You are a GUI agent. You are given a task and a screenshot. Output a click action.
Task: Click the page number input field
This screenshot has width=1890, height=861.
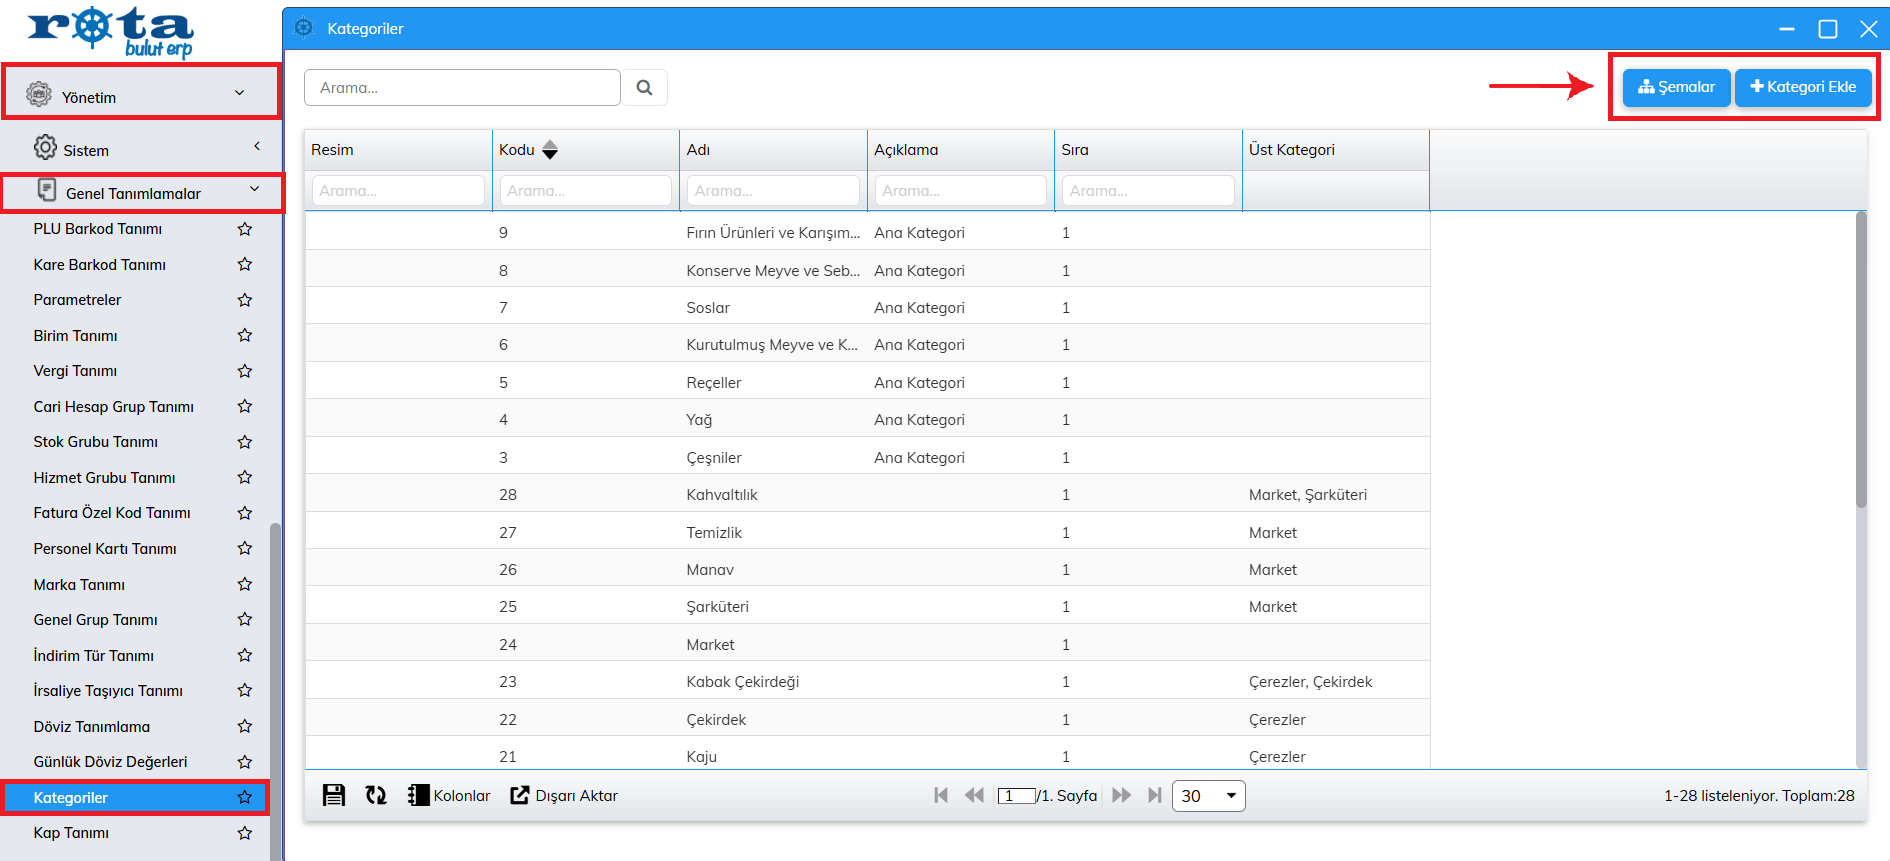click(x=1016, y=796)
